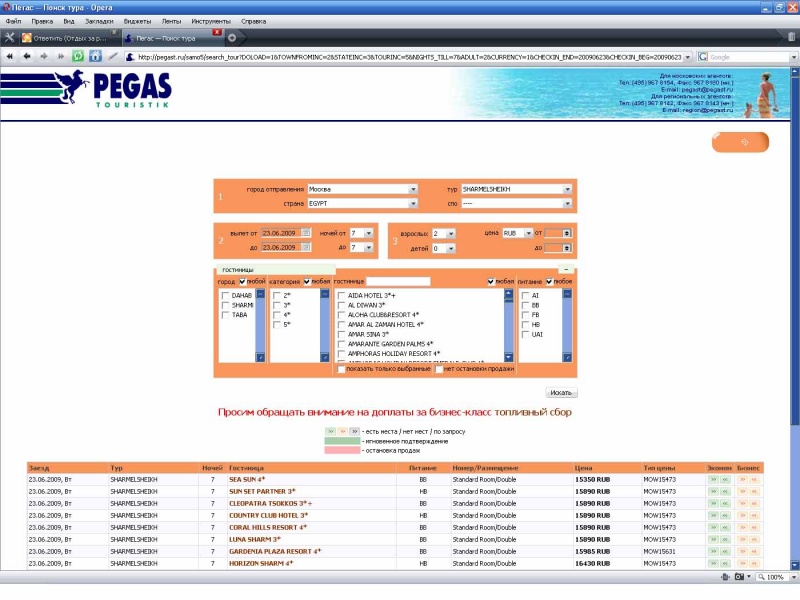Expand the EGYPT country dropdown
This screenshot has width=800, height=600.
(x=362, y=203)
